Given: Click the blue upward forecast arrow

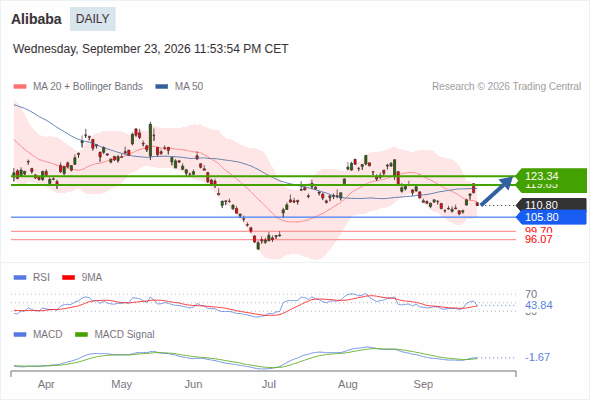Looking at the screenshot, I should (x=497, y=191).
